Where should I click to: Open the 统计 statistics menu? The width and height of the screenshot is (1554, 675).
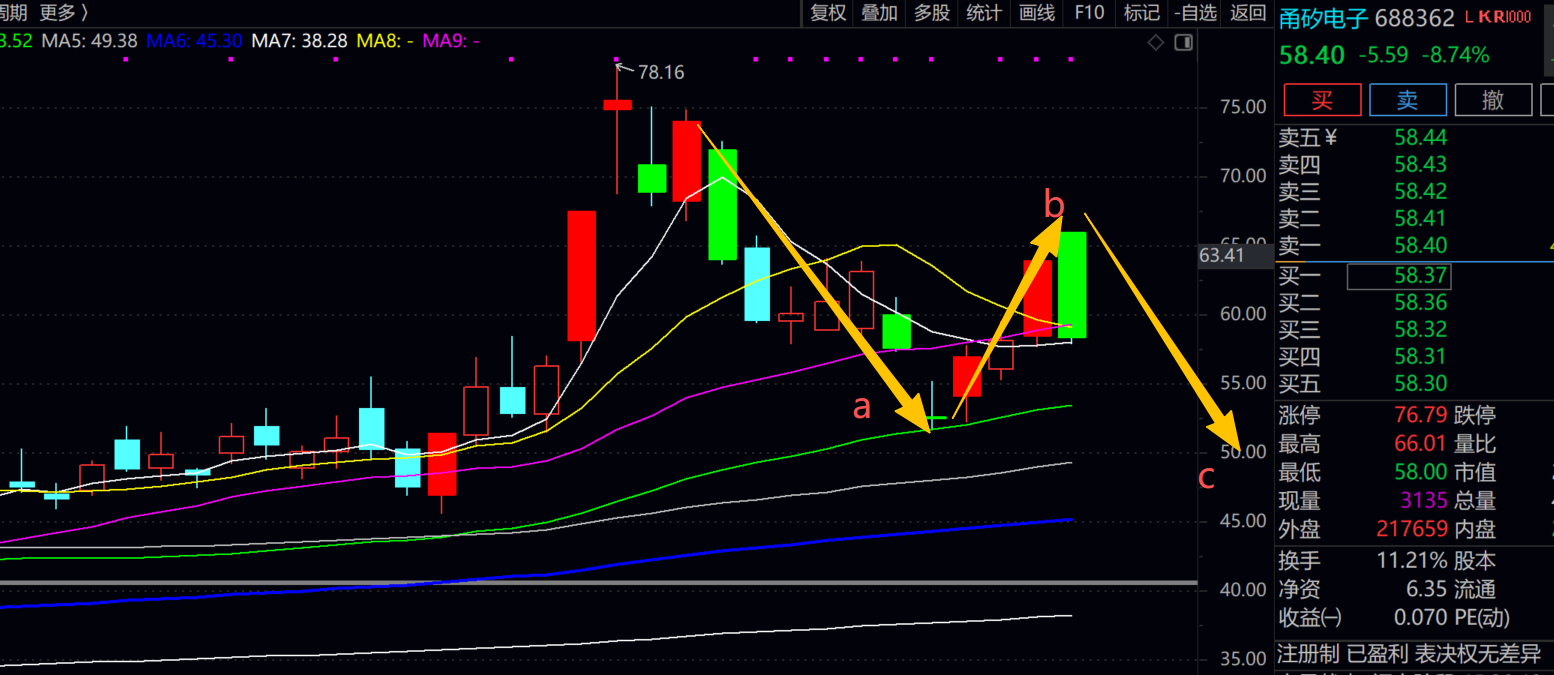[984, 13]
